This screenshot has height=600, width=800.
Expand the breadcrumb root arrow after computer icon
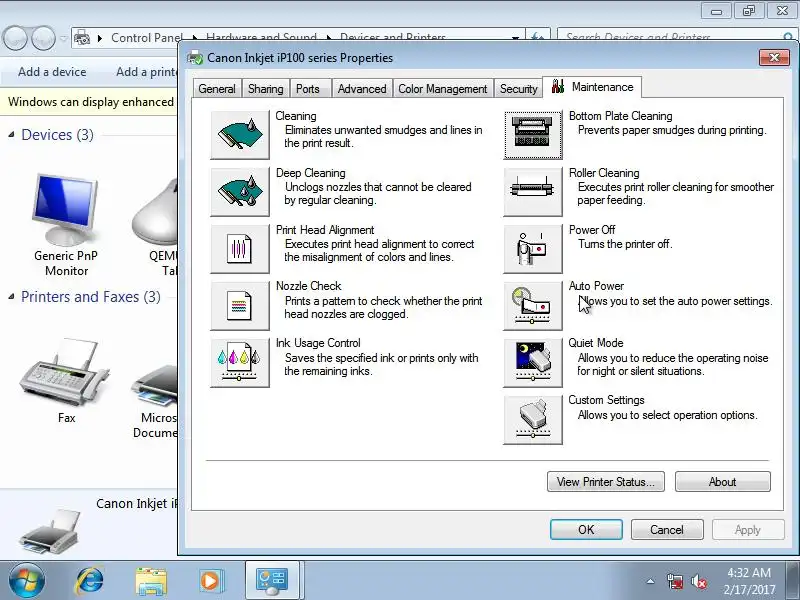pyautogui.click(x=99, y=38)
